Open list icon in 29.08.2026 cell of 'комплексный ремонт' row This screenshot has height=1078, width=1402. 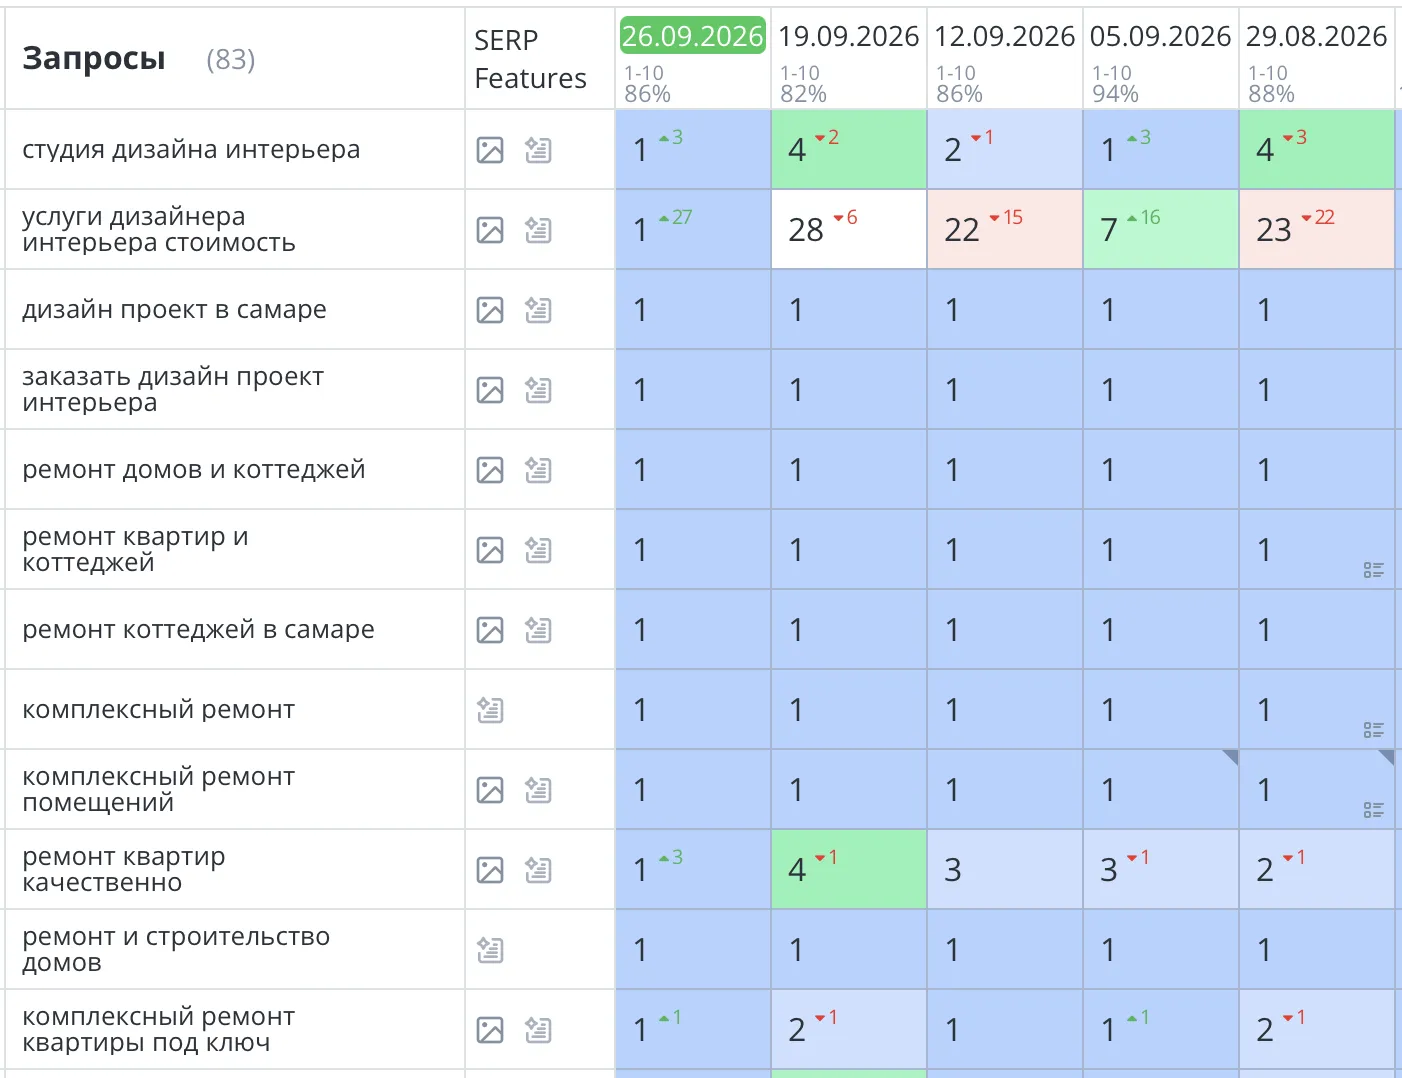point(1374,730)
